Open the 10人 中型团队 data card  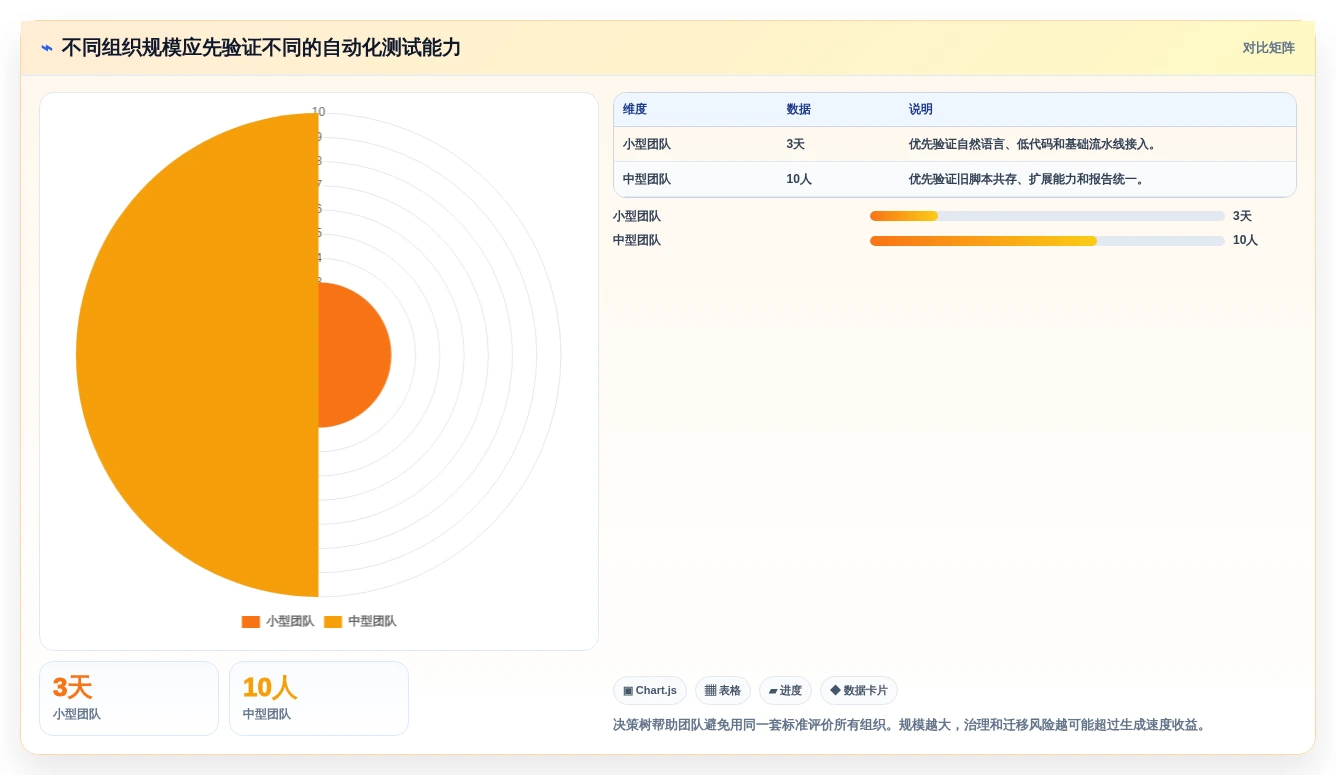tap(319, 698)
